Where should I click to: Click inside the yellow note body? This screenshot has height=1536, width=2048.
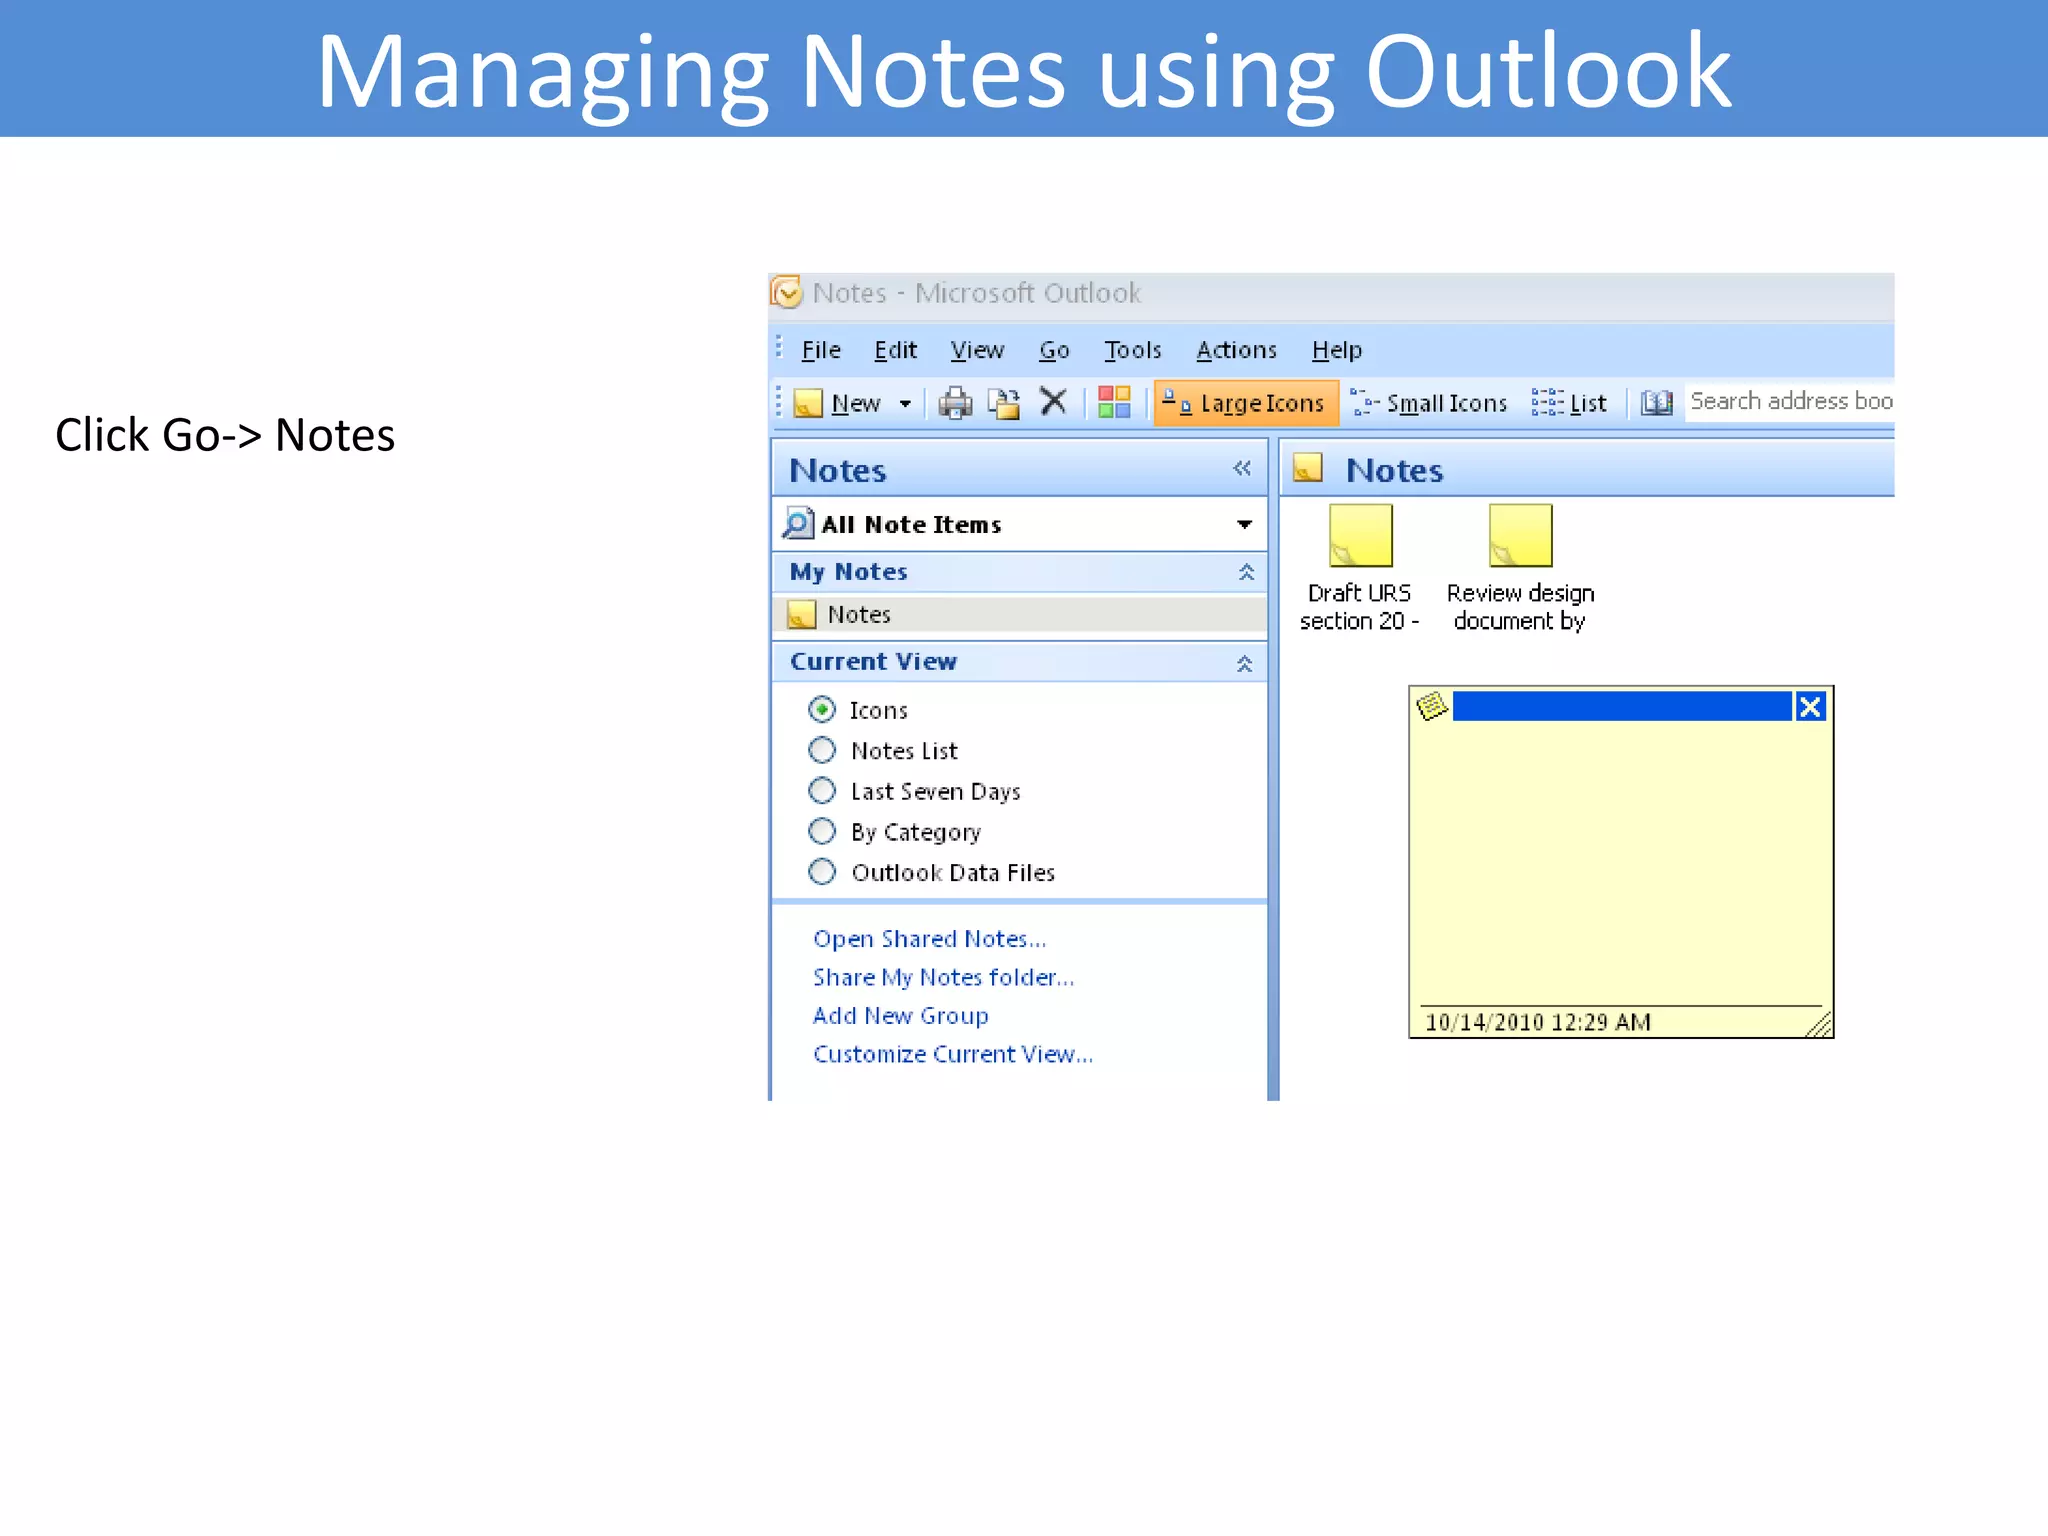point(1620,863)
